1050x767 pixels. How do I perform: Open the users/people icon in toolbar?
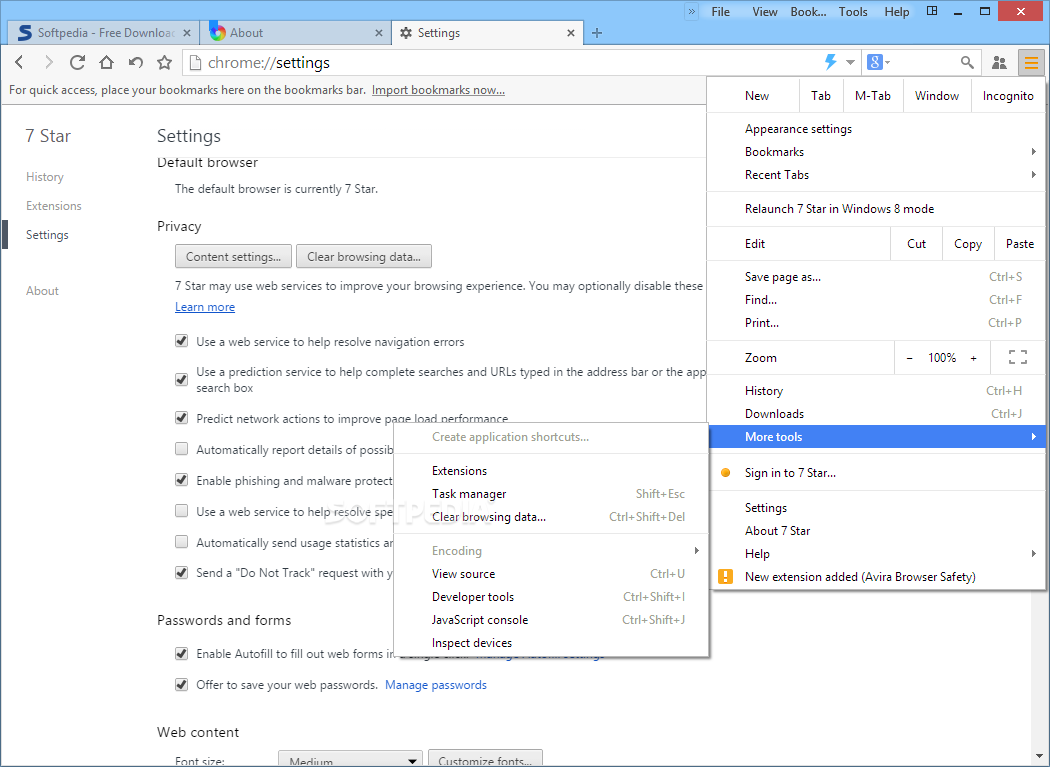coord(999,62)
